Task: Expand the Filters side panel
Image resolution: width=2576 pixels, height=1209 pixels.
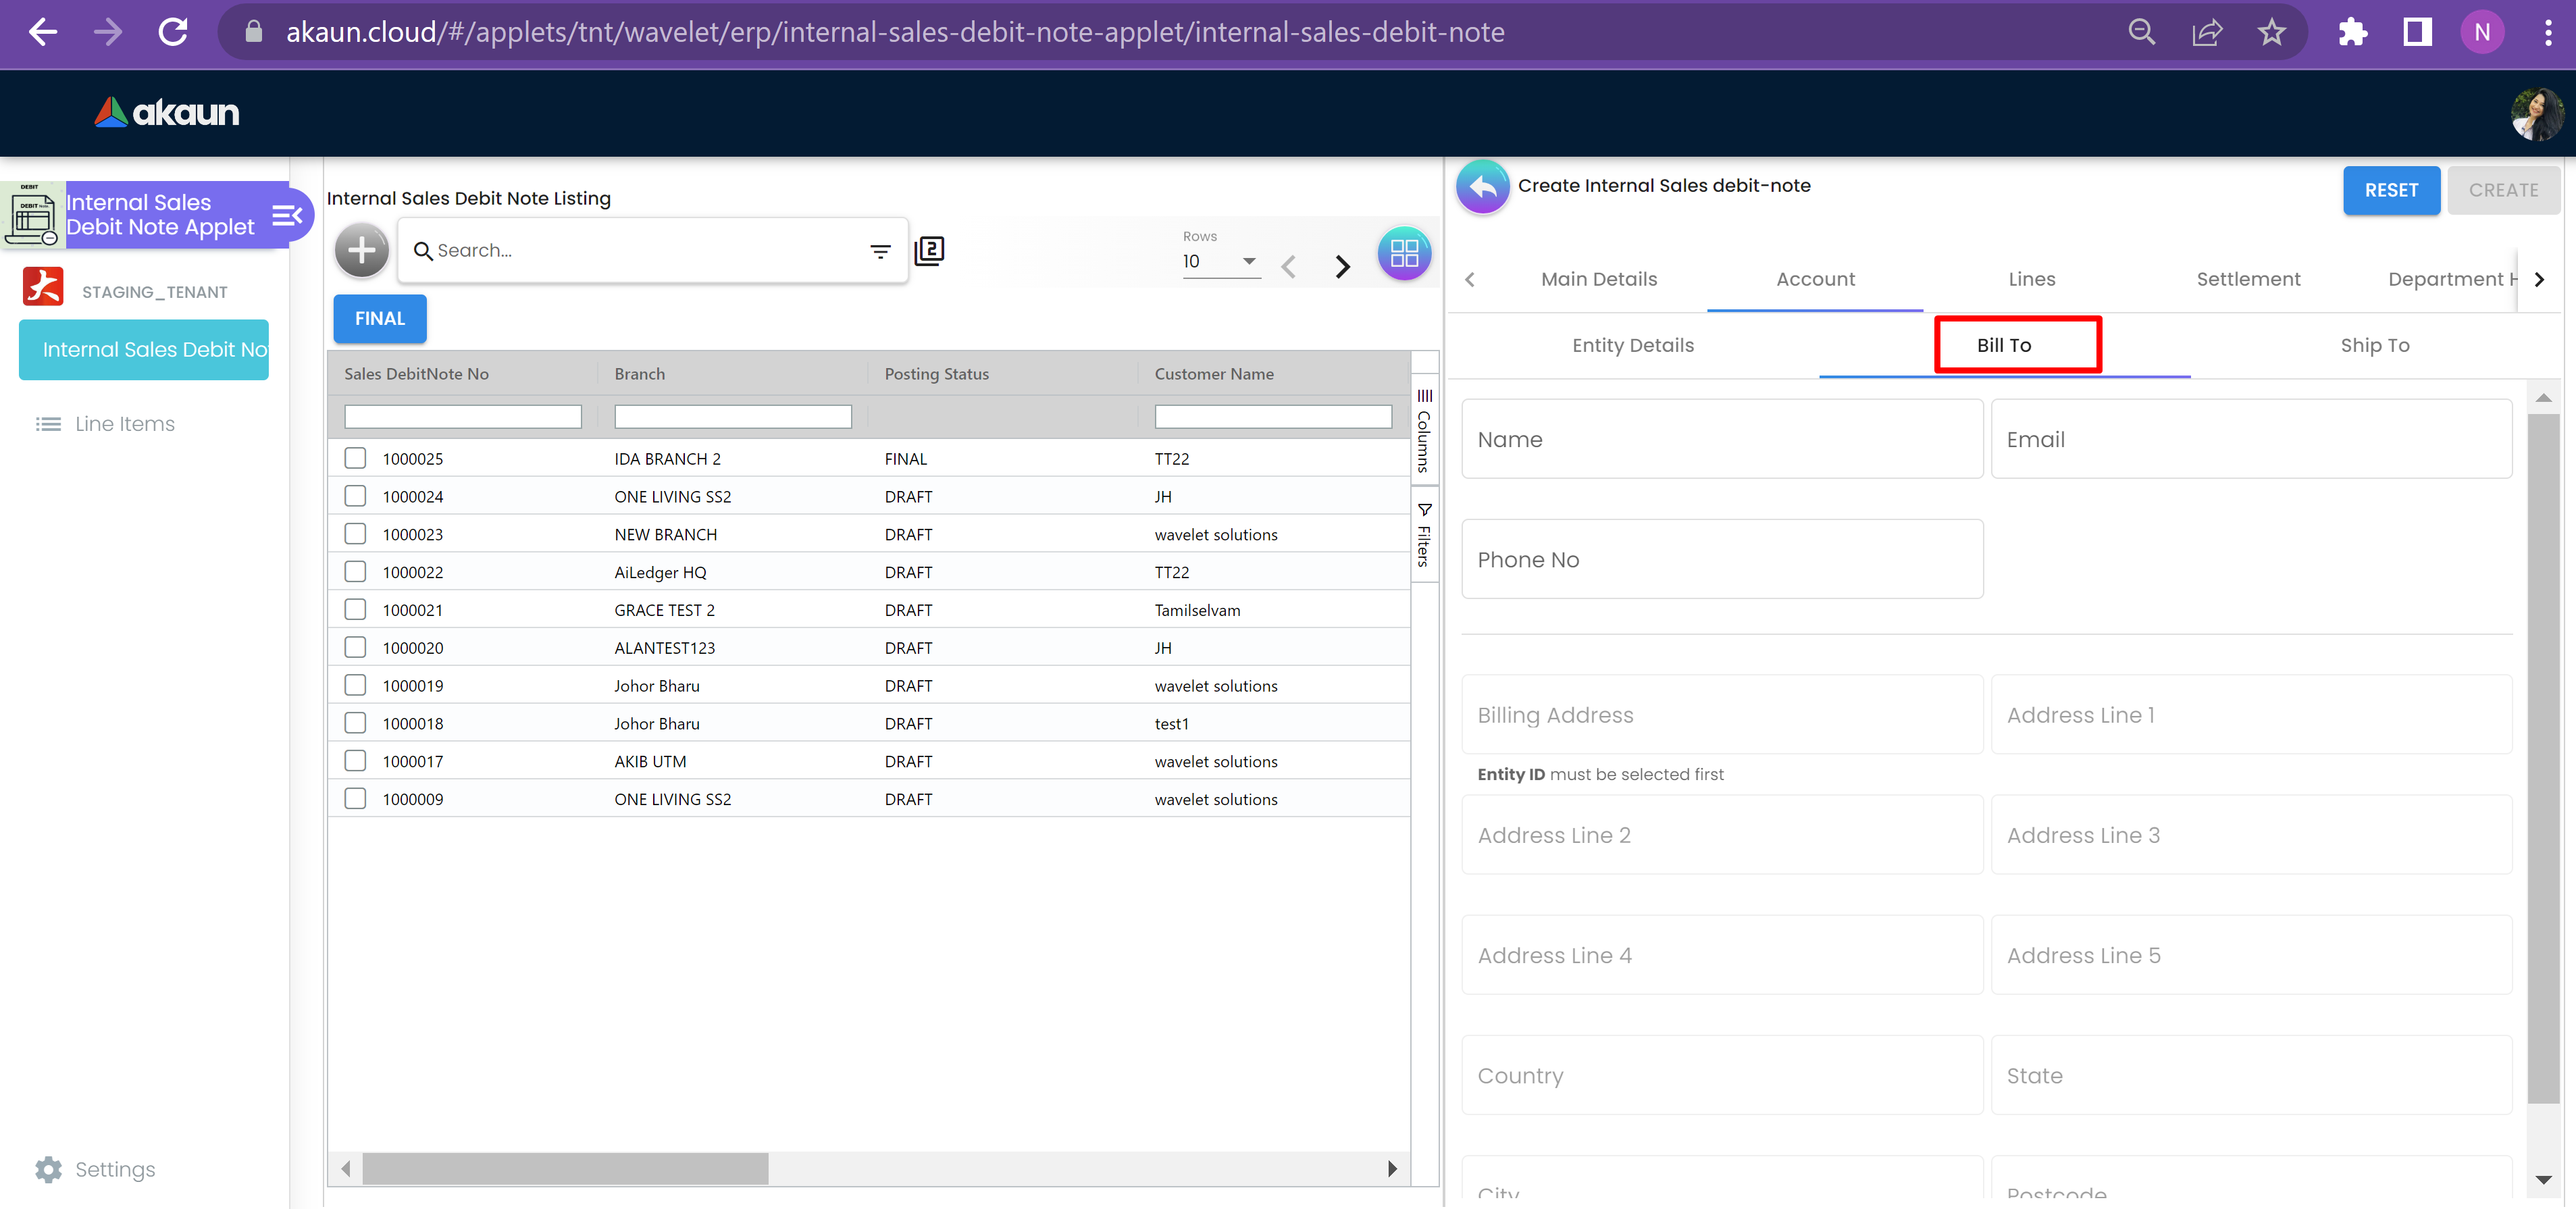Action: pyautogui.click(x=1424, y=535)
